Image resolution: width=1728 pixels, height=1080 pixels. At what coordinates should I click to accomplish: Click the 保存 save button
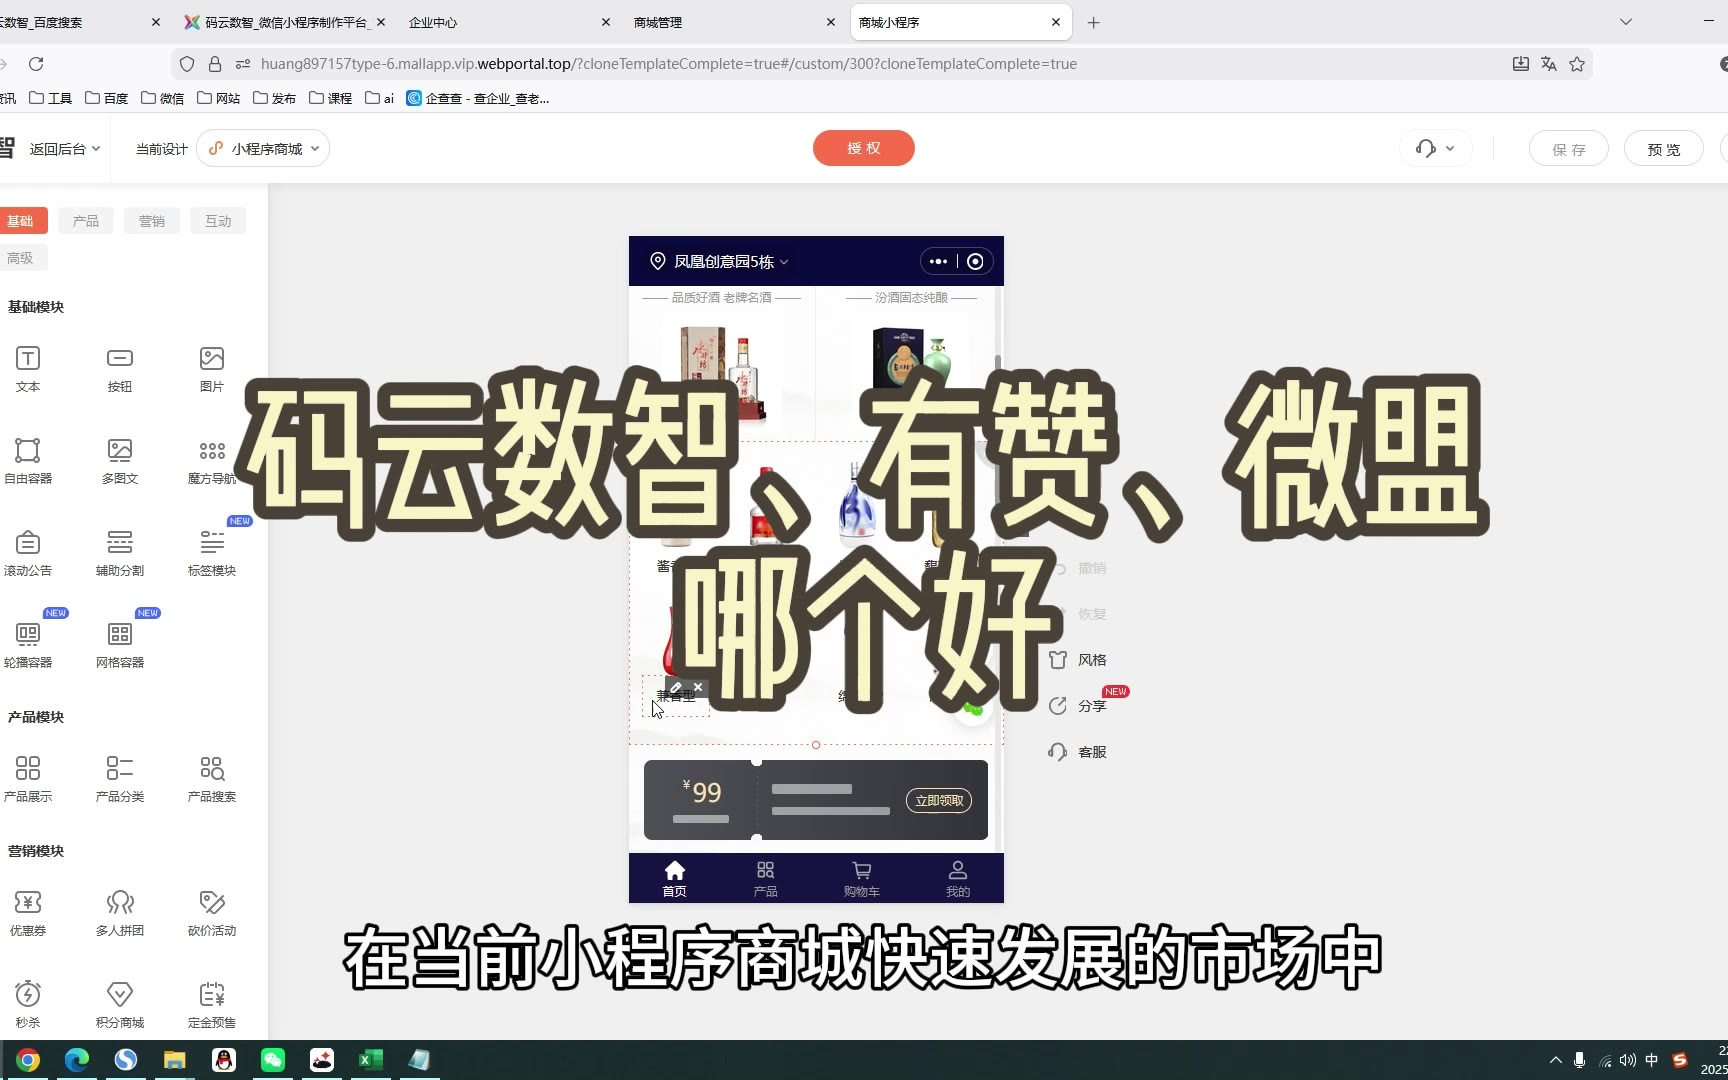(1569, 149)
